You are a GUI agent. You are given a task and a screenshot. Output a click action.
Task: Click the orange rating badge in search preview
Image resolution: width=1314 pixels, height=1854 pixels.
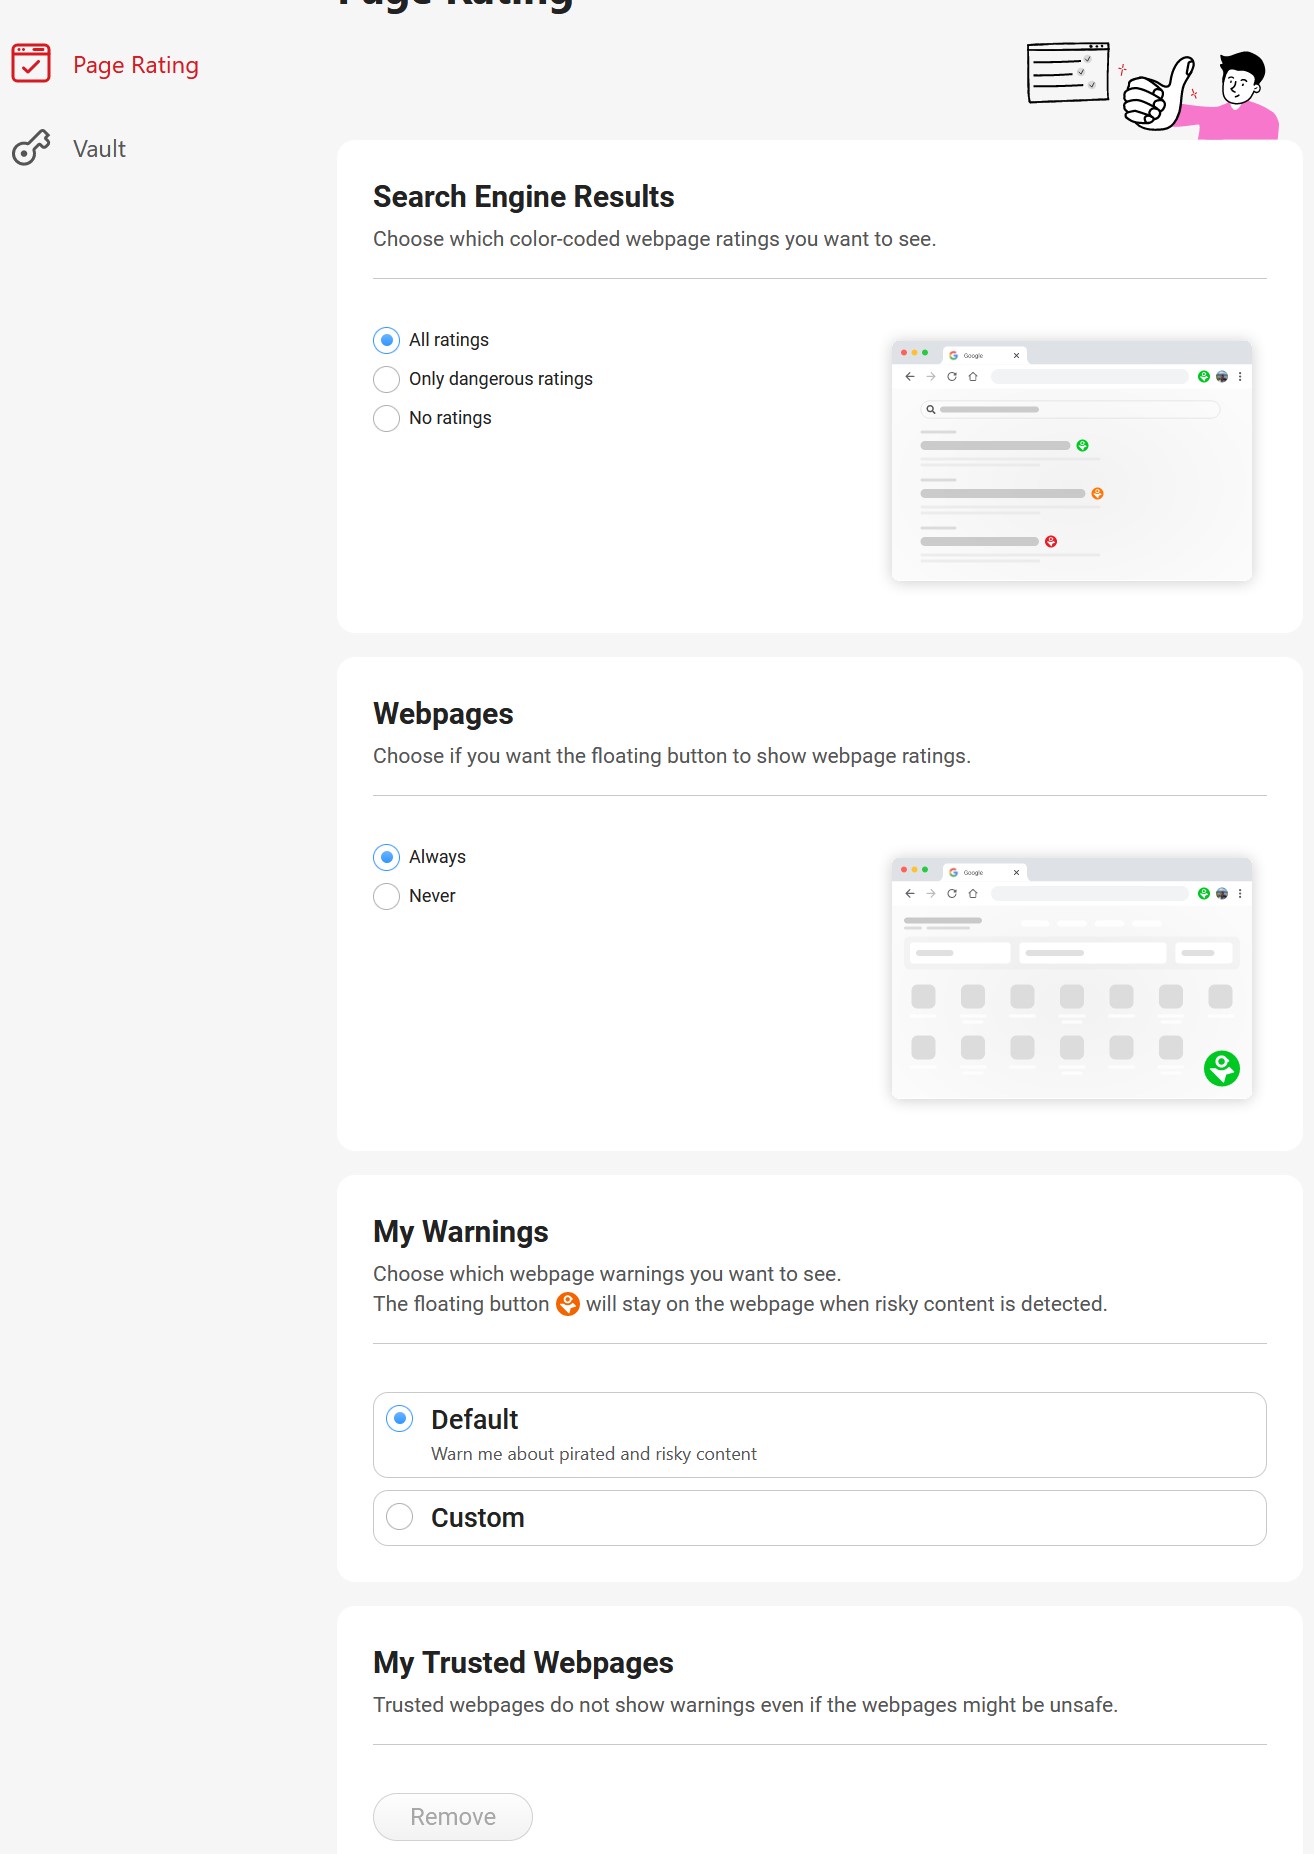click(1097, 493)
